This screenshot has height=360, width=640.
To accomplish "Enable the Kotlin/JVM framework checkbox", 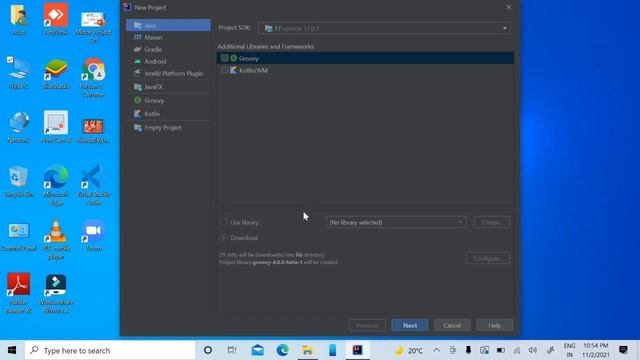I will point(224,70).
